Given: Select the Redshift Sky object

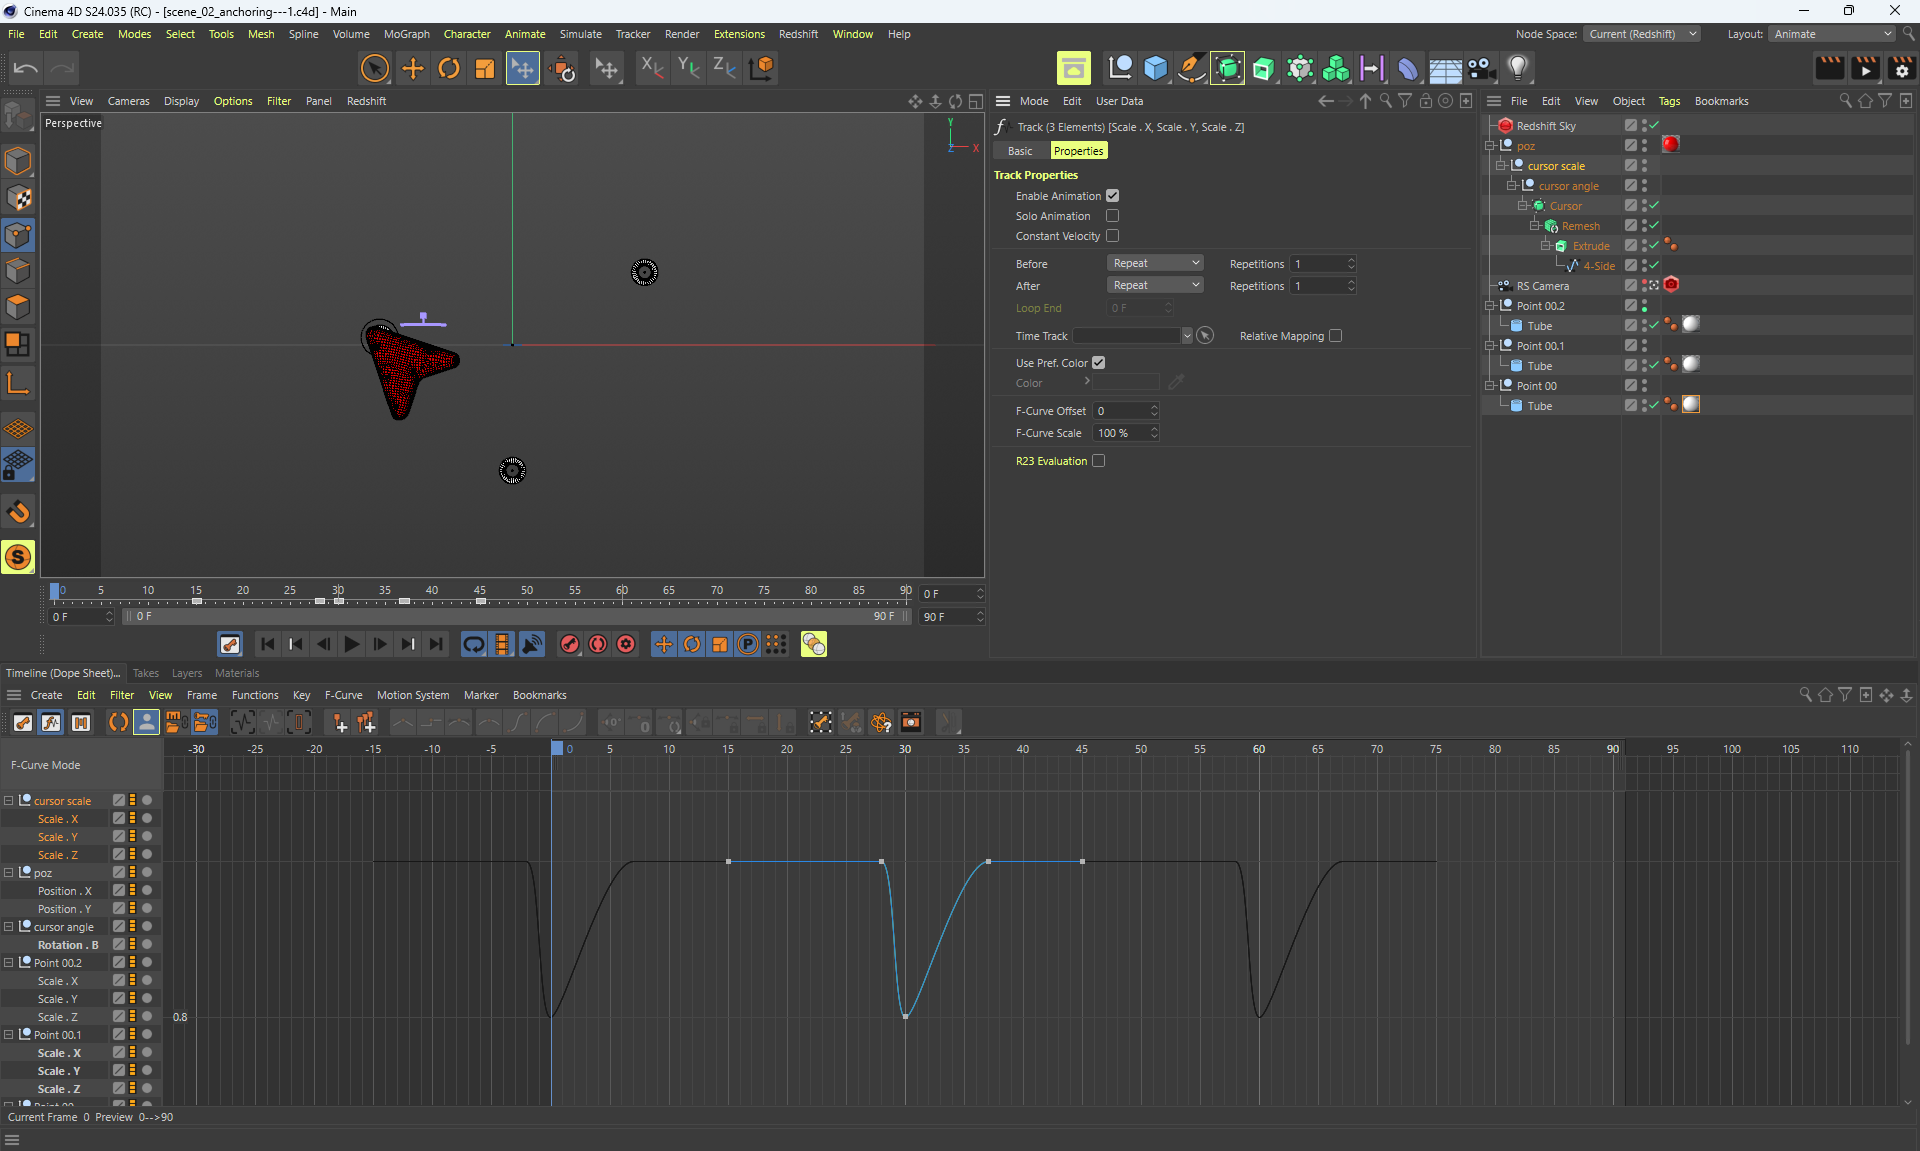Looking at the screenshot, I should pos(1545,126).
